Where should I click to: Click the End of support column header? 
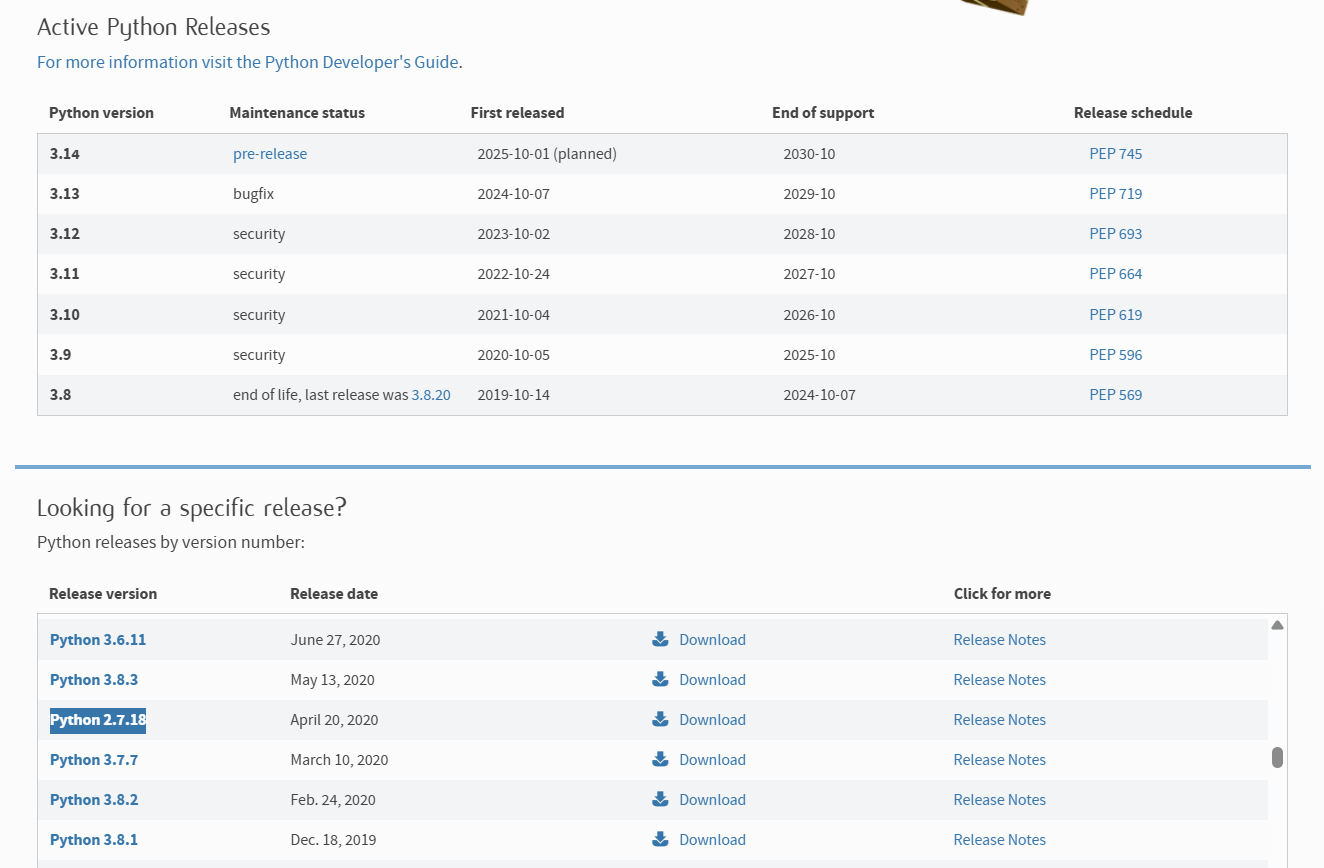click(823, 113)
